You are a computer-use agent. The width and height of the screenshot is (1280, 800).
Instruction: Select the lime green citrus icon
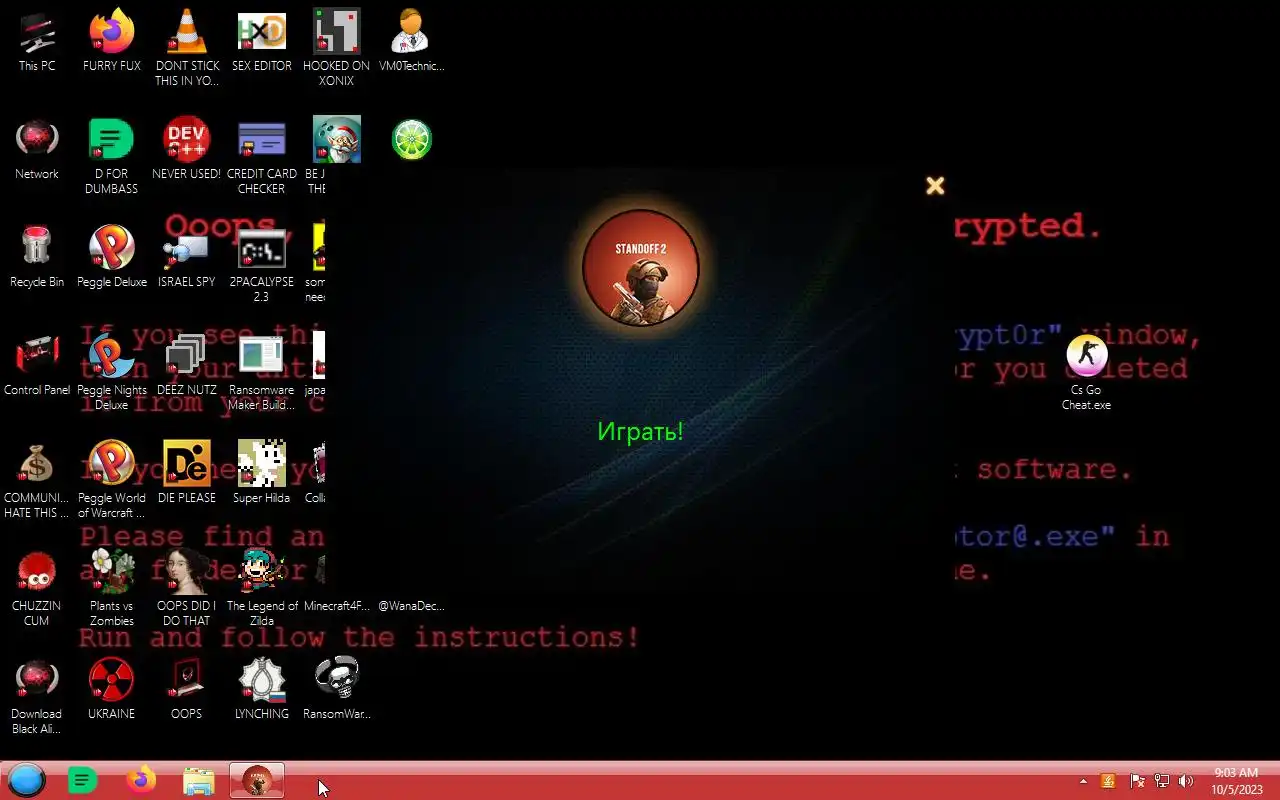(x=412, y=140)
